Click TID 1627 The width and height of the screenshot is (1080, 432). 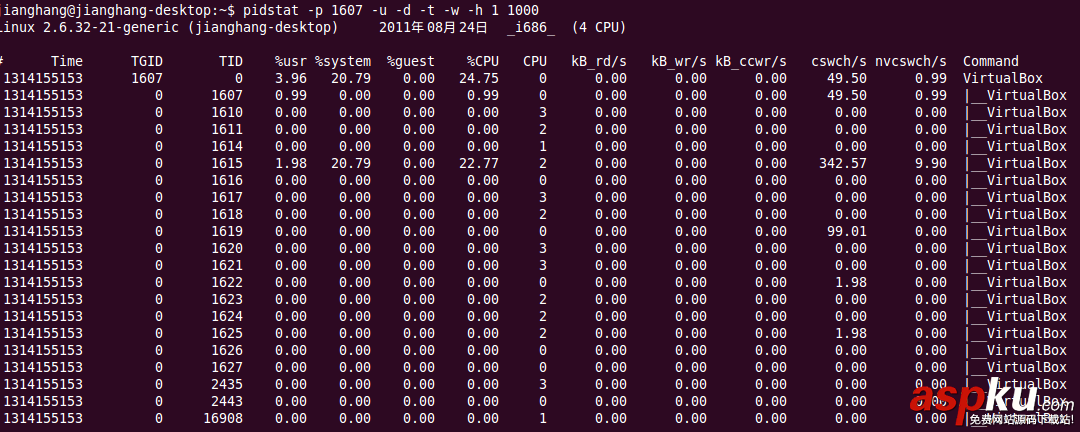(x=227, y=367)
